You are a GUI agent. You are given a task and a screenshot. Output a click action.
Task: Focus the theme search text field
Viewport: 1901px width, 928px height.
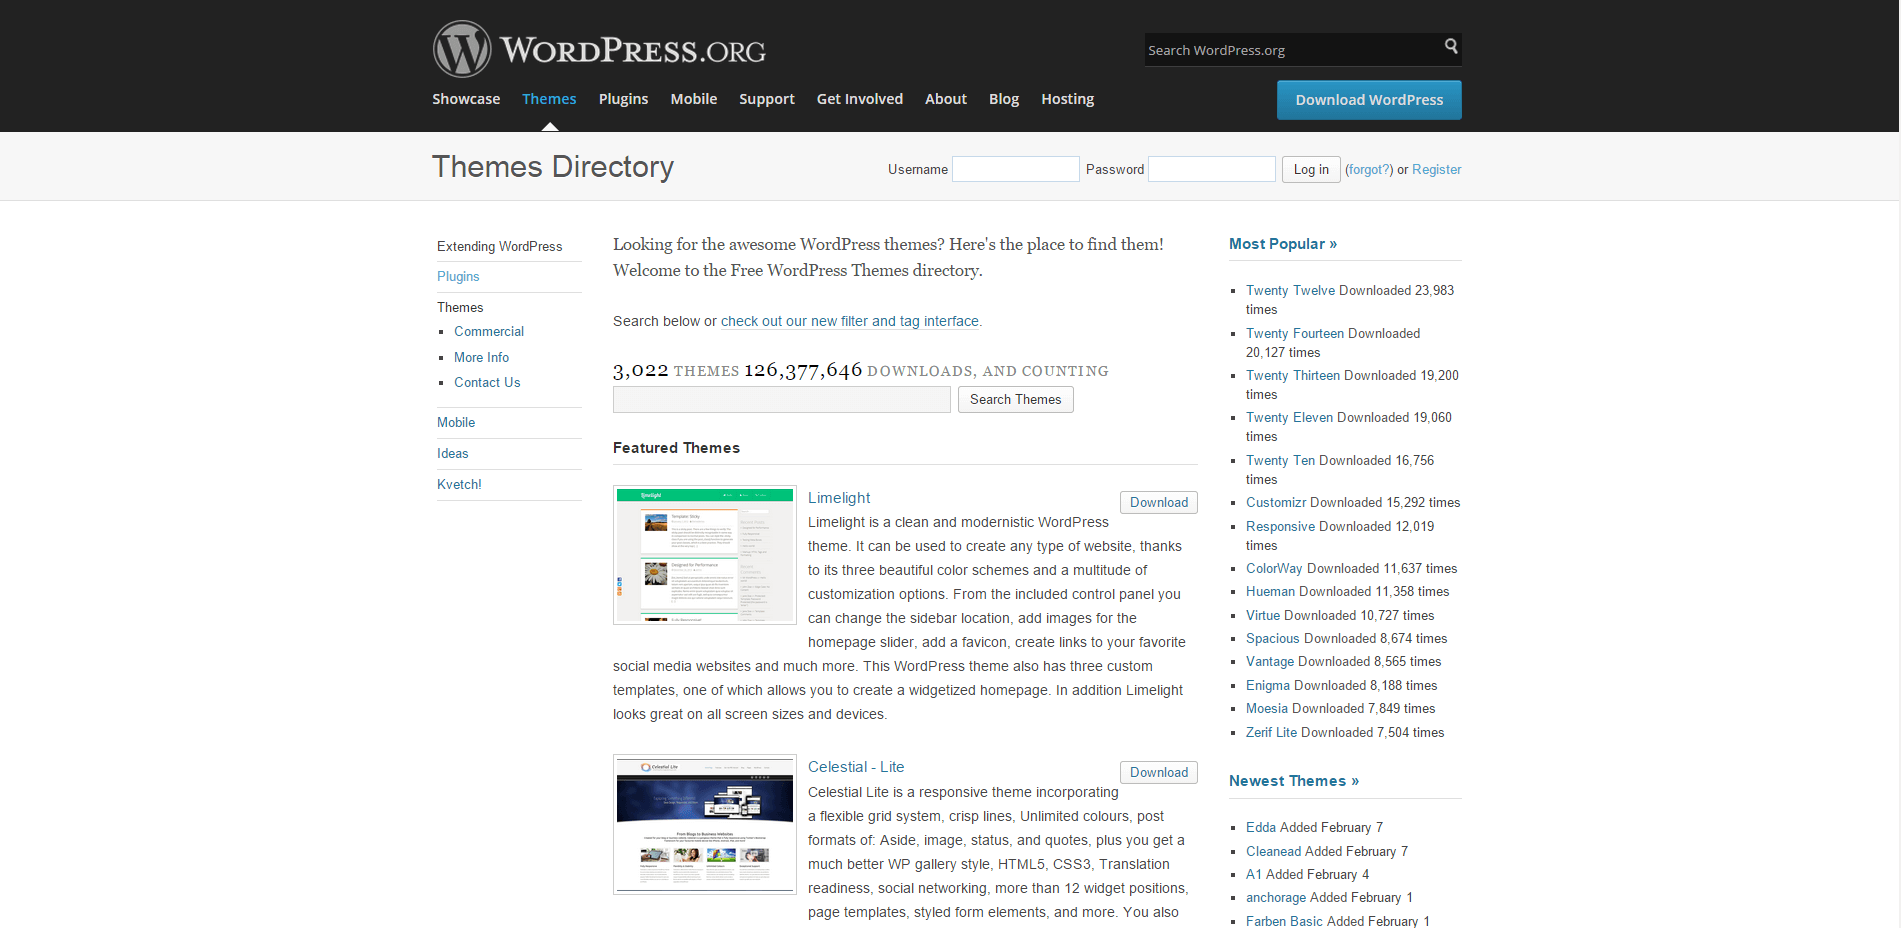[781, 400]
